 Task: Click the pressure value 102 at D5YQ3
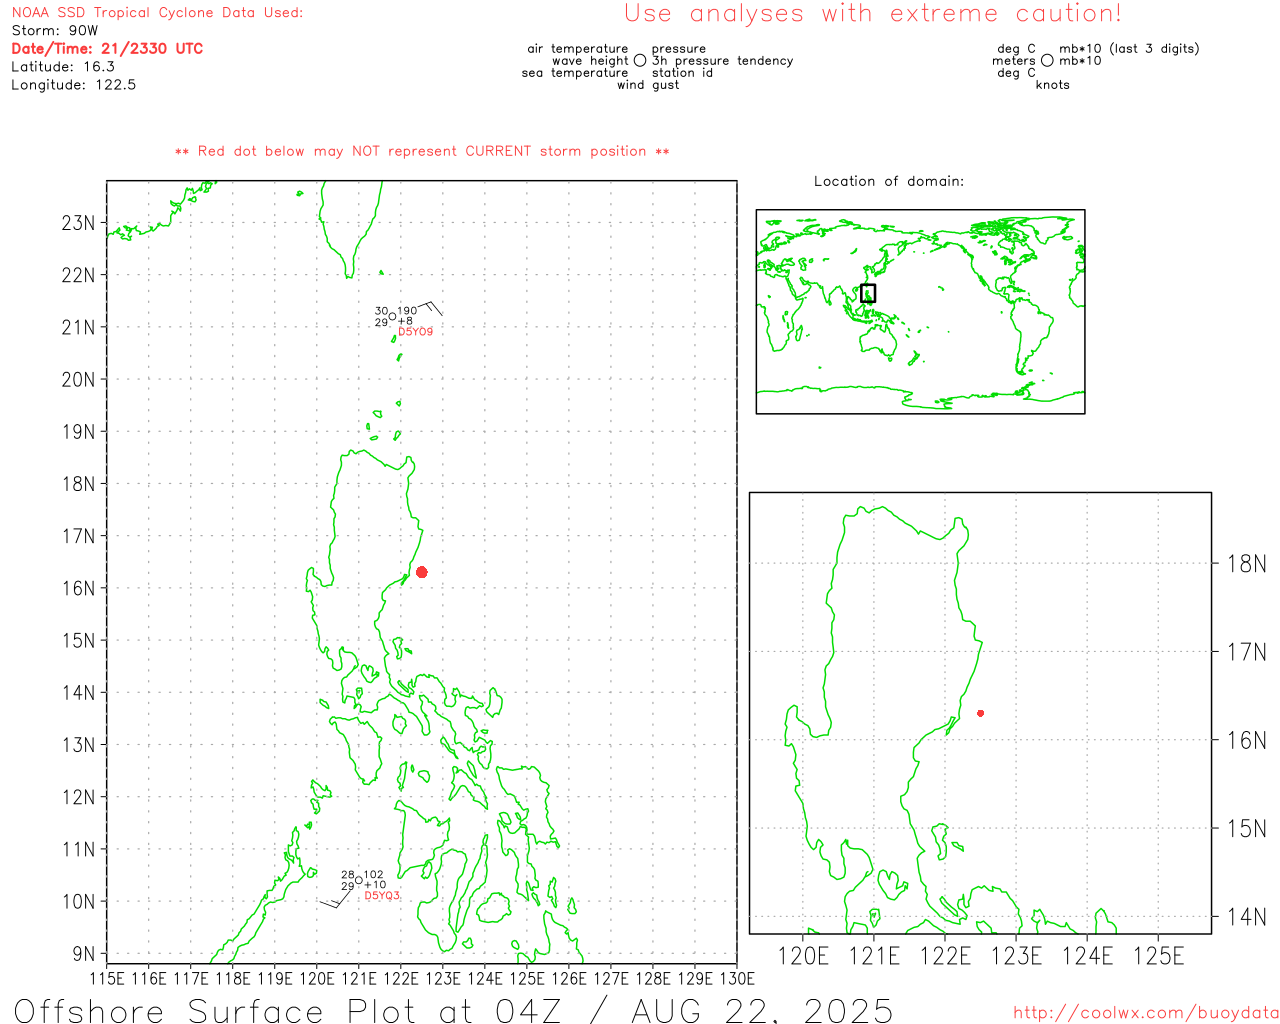point(373,875)
